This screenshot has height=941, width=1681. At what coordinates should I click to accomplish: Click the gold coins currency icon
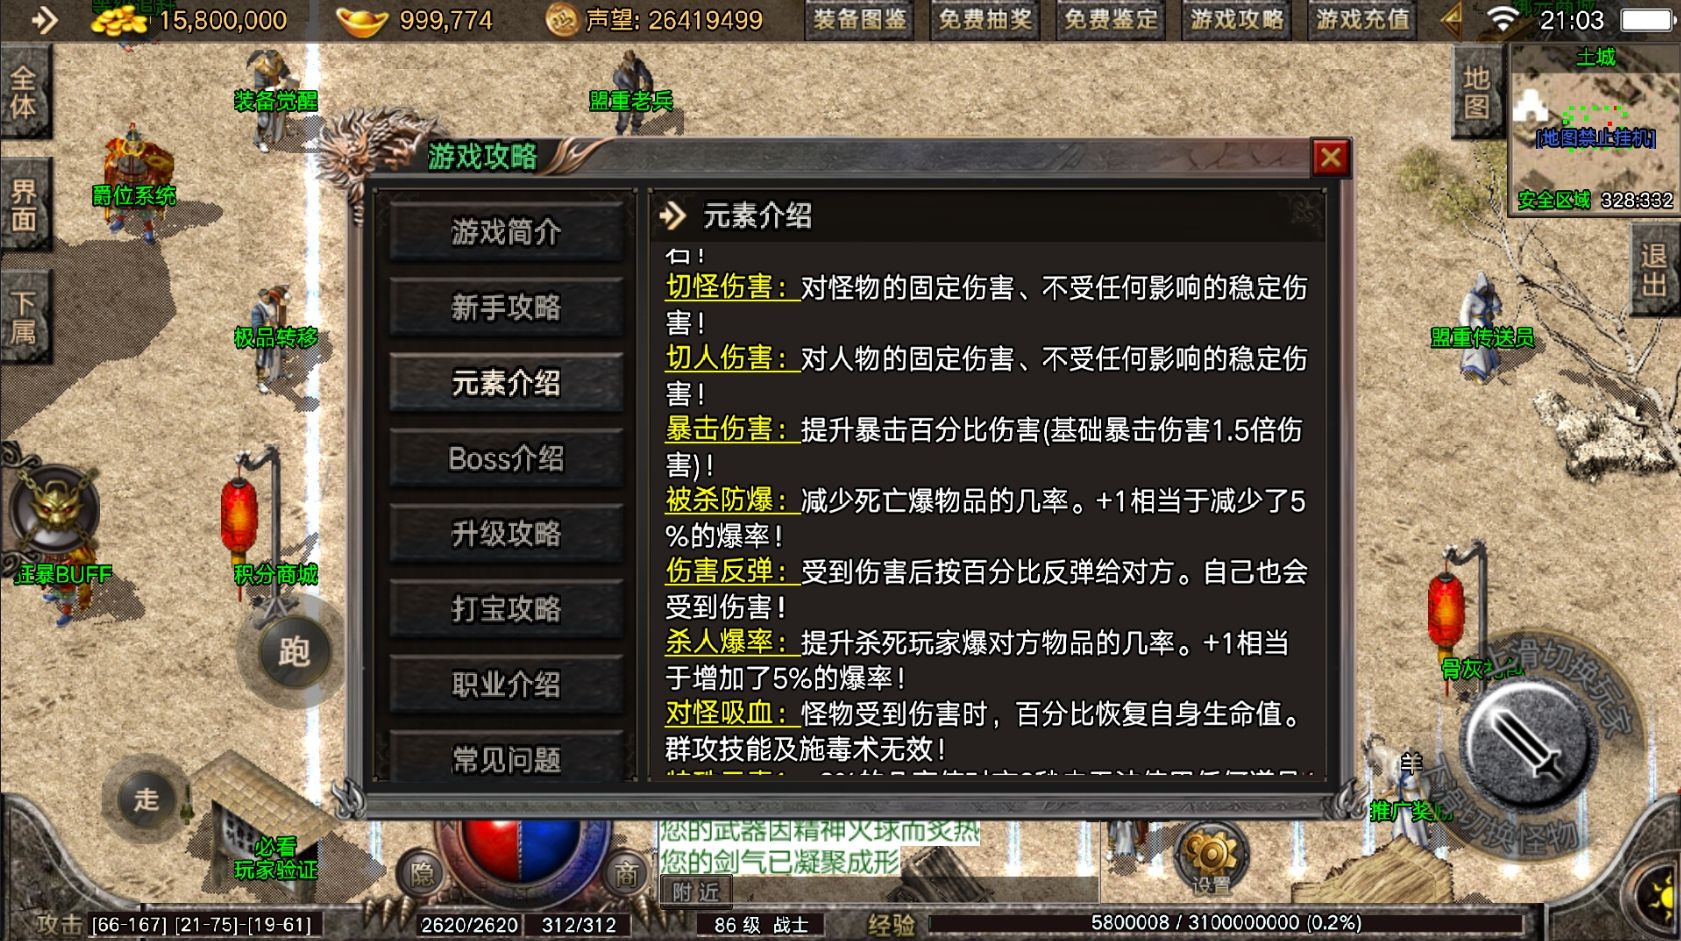point(120,19)
